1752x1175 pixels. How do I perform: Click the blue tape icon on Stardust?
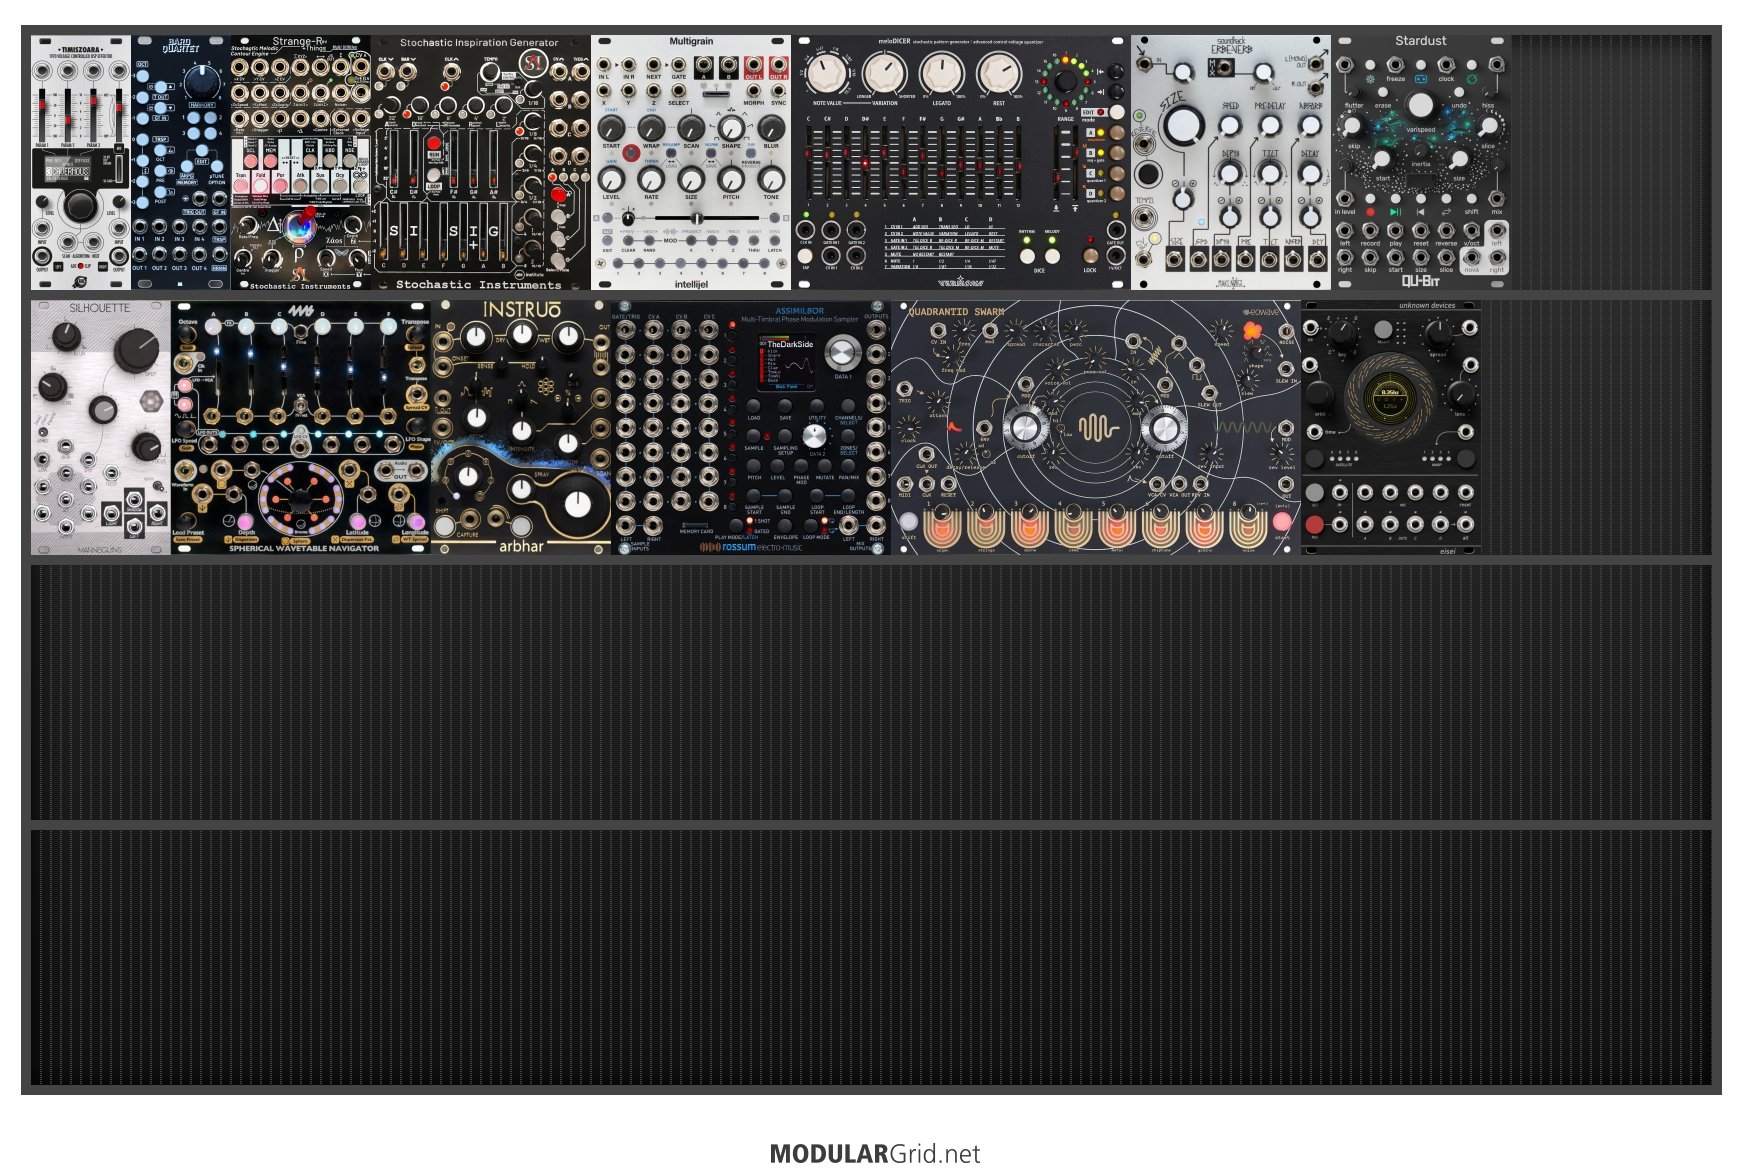click(x=1420, y=78)
